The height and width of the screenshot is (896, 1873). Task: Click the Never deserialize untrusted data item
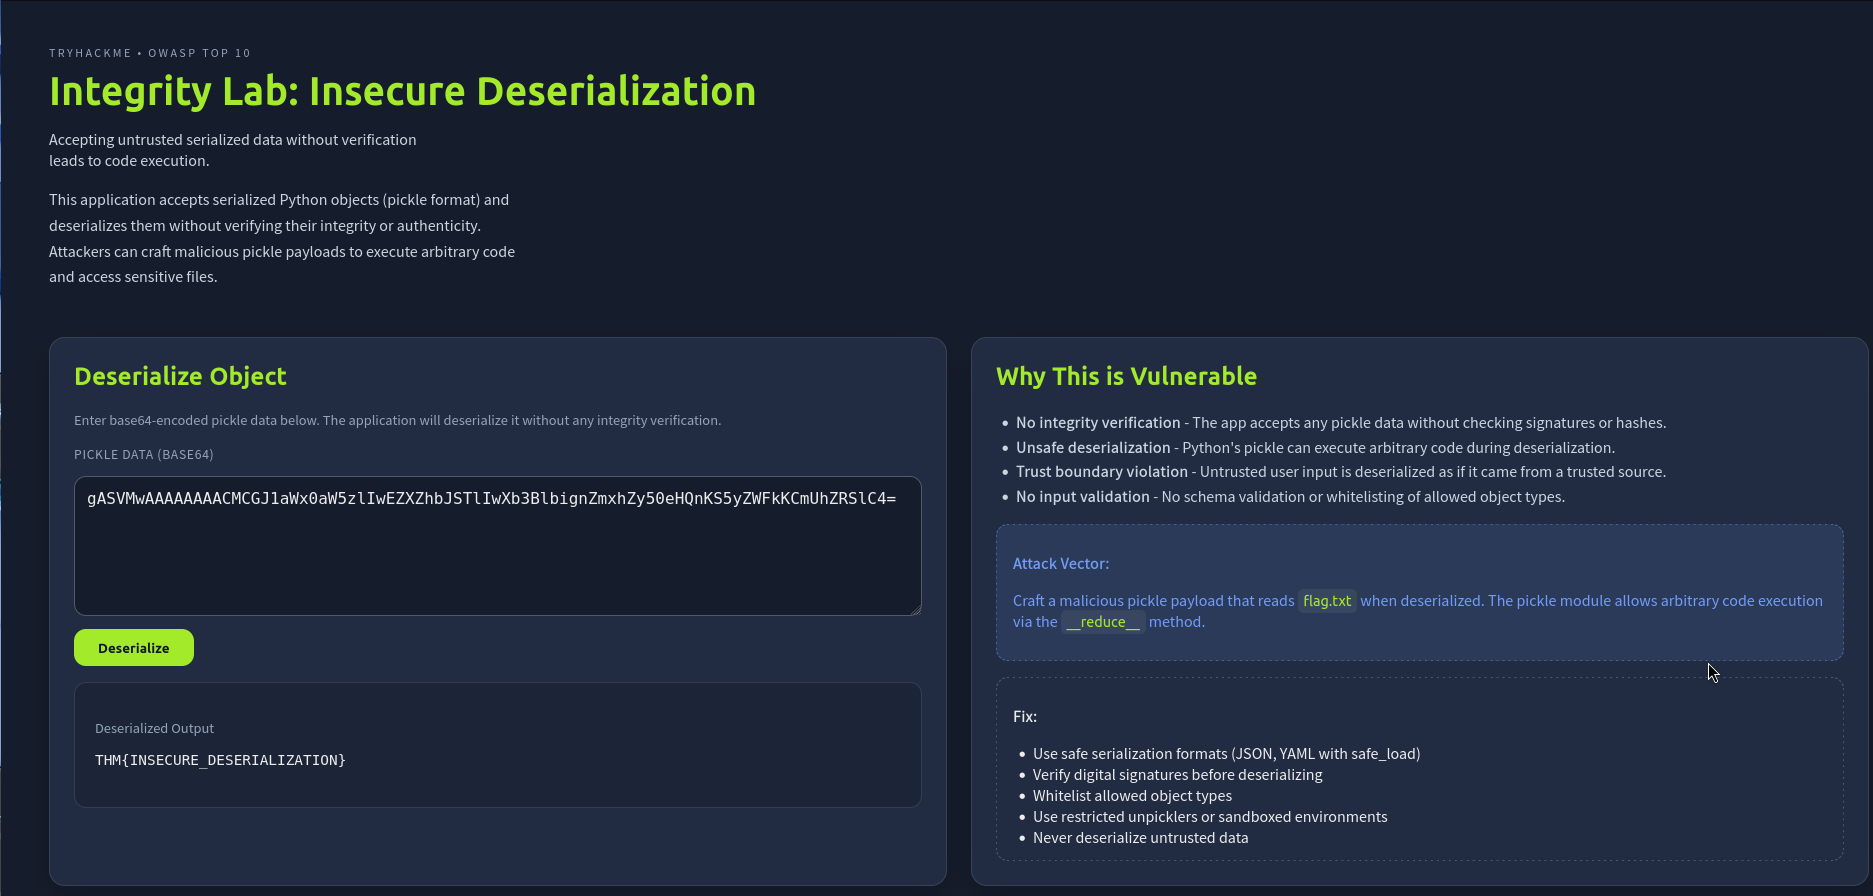[1140, 838]
